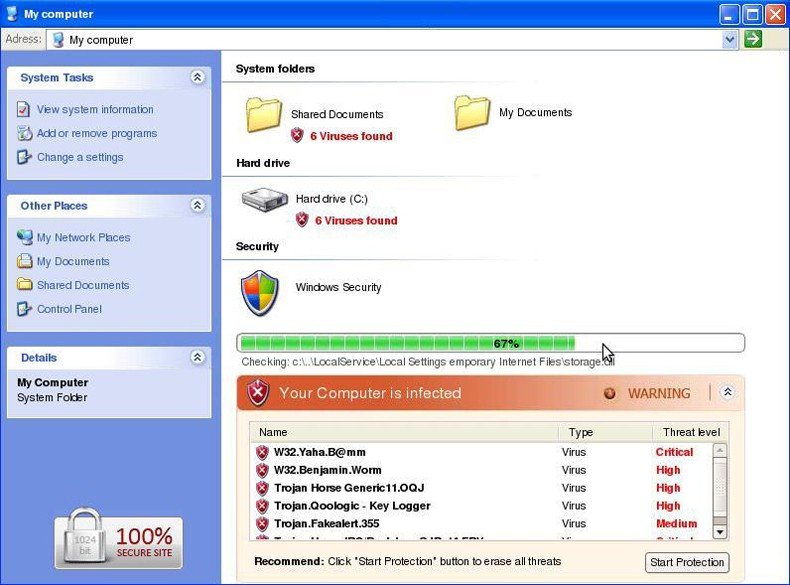Click the Name column header
The image size is (790, 585).
click(405, 432)
